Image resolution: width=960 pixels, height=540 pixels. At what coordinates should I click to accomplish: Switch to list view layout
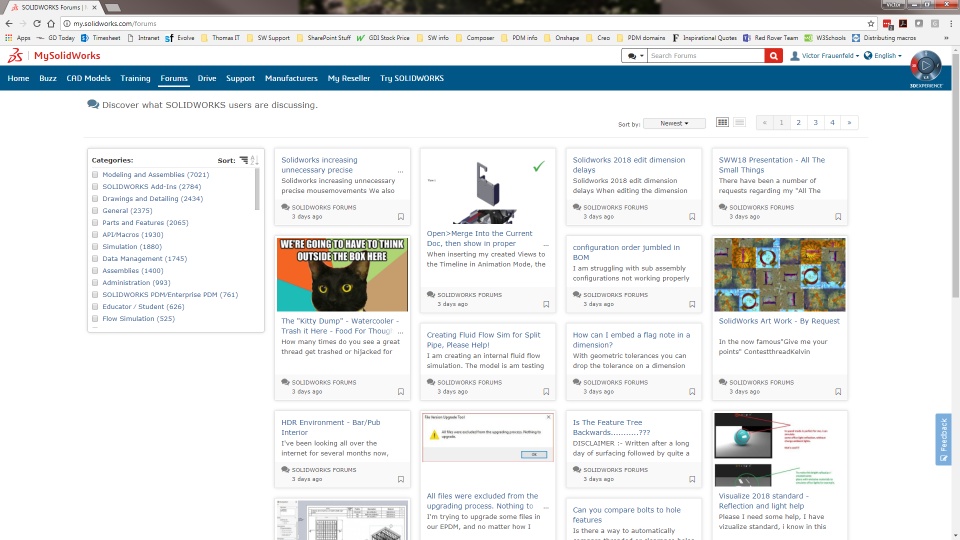click(x=740, y=122)
